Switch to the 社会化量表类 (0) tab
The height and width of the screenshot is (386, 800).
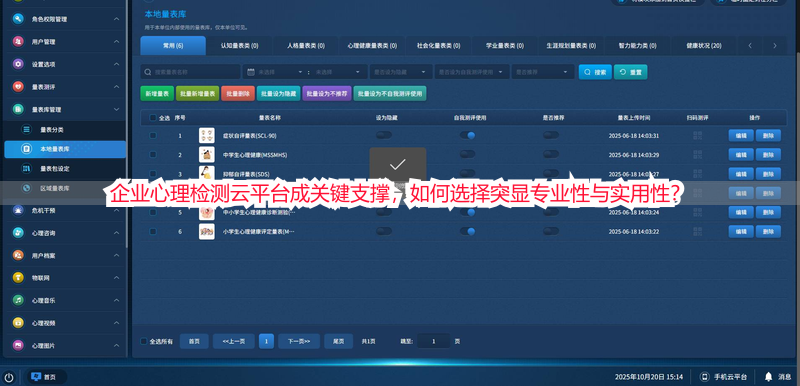coord(438,45)
